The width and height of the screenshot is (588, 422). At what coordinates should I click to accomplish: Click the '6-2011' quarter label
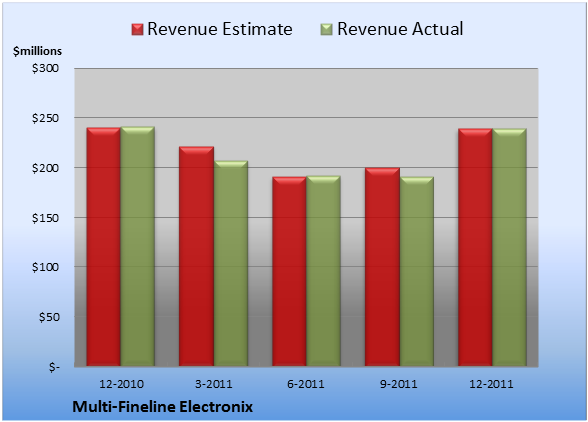click(306, 384)
